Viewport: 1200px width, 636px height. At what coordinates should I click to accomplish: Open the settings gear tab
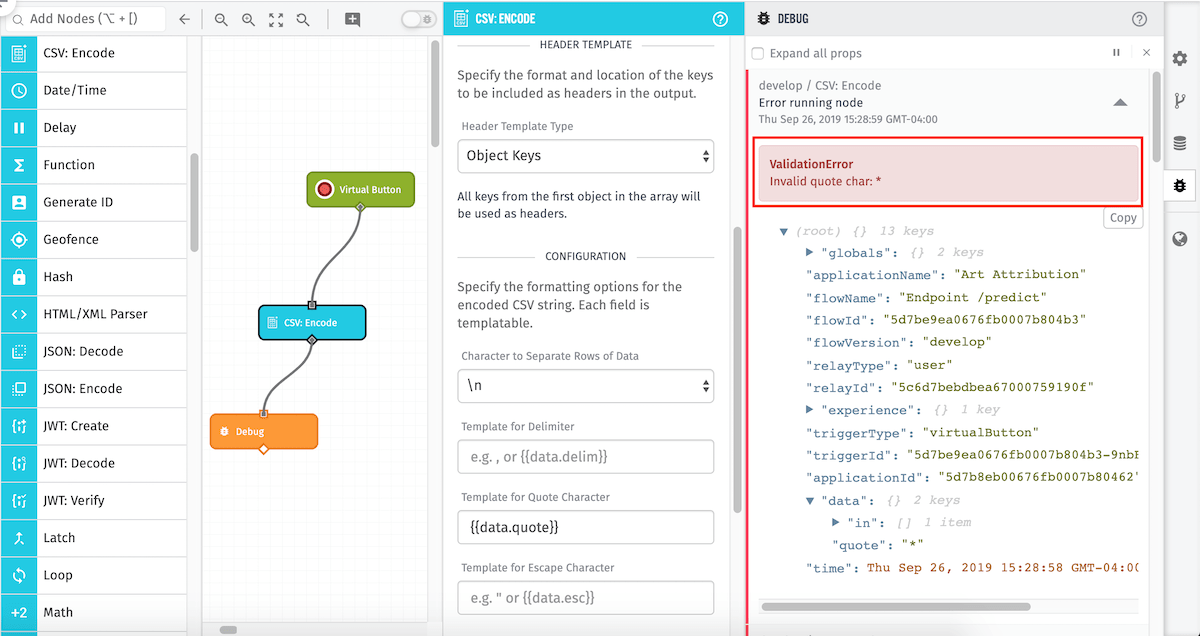(x=1180, y=59)
